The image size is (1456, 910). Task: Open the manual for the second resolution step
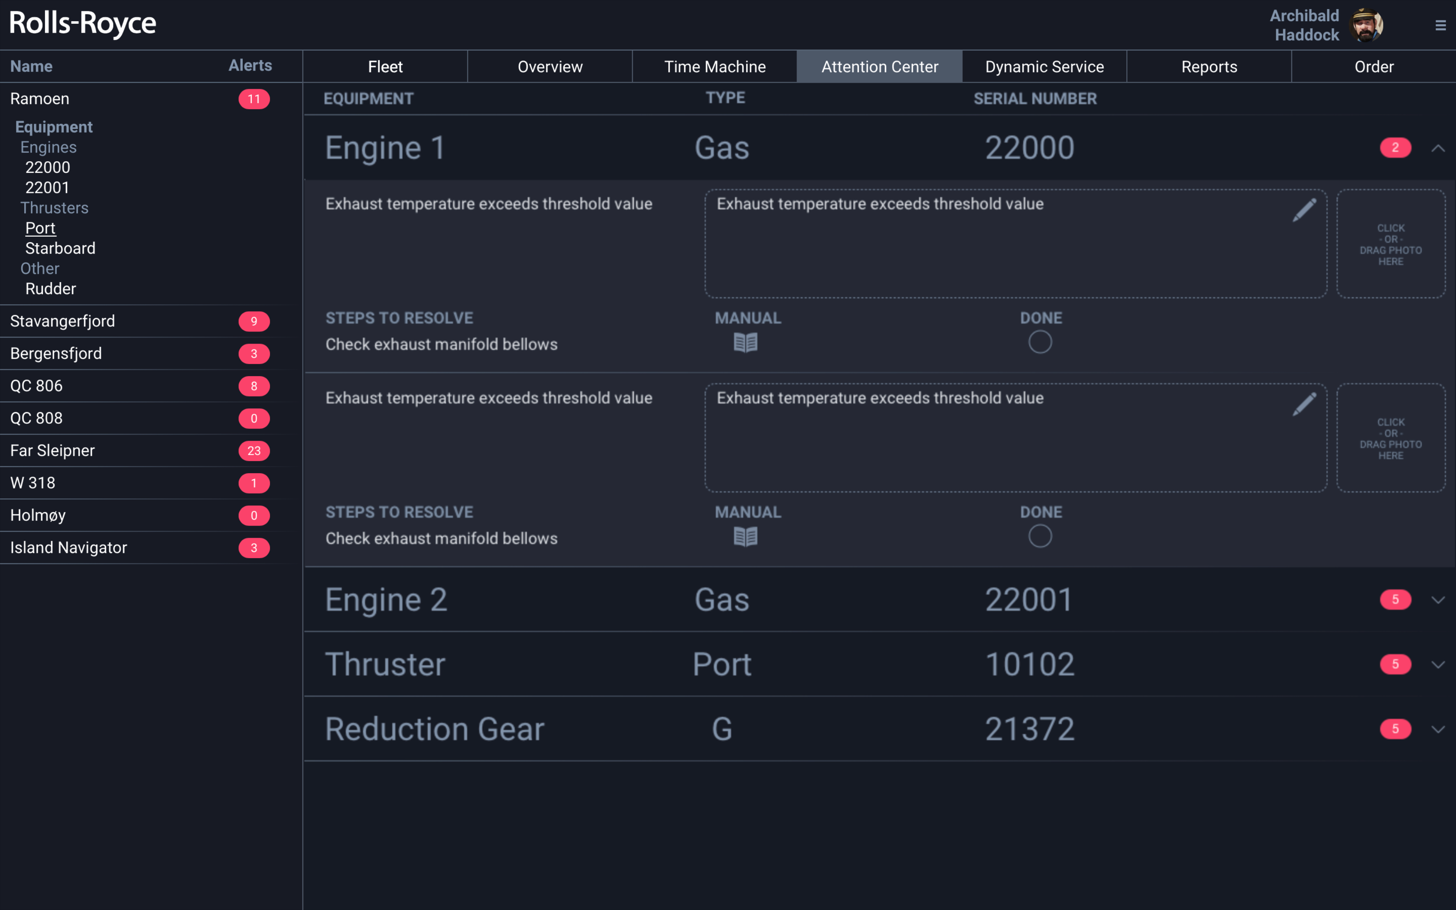click(x=745, y=536)
